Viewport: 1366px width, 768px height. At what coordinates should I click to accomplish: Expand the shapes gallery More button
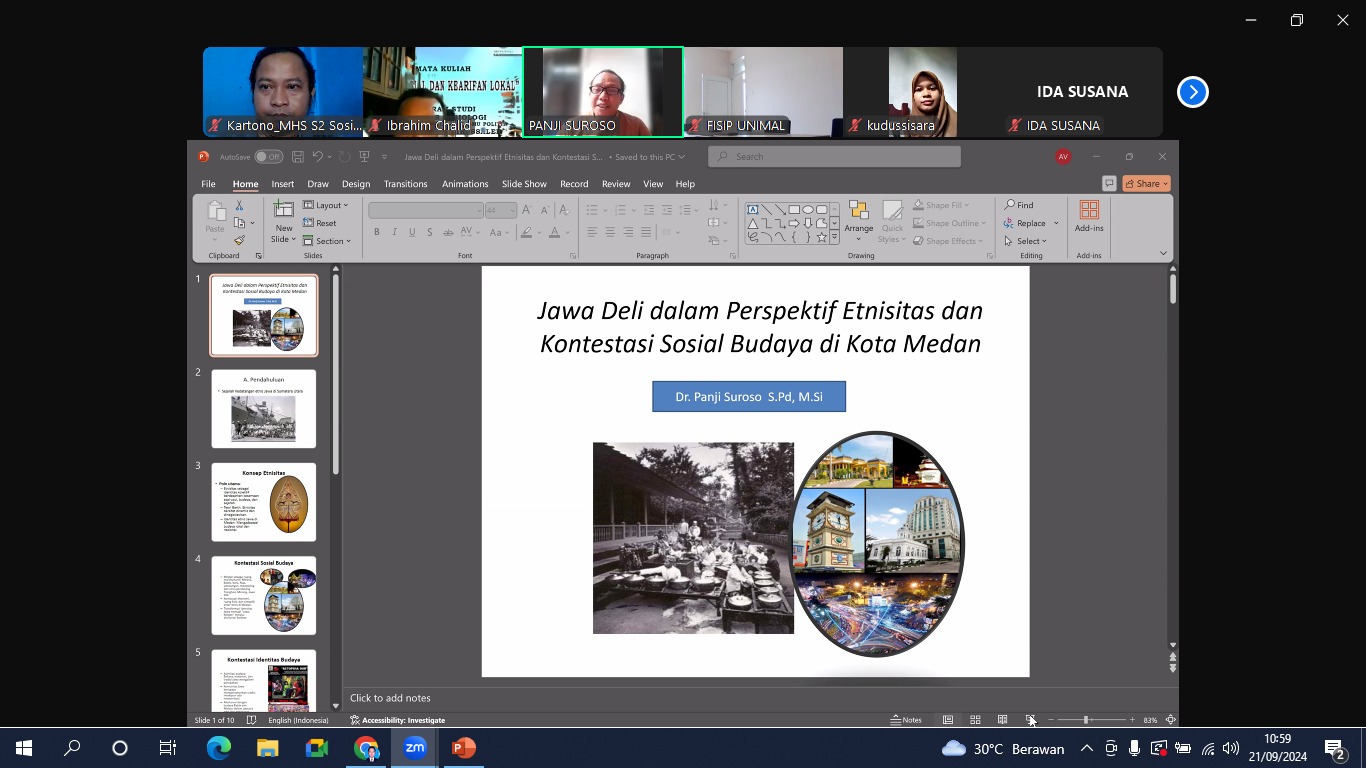835,237
